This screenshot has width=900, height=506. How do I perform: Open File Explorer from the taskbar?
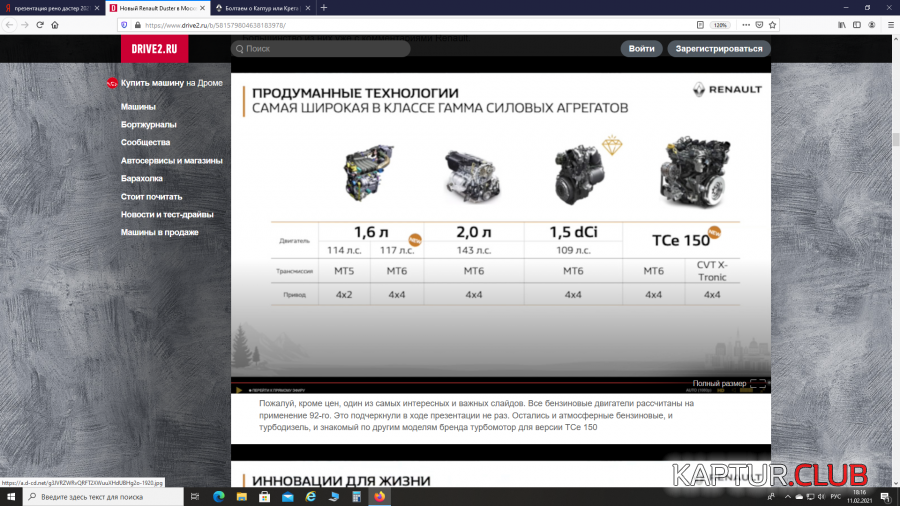[242, 497]
